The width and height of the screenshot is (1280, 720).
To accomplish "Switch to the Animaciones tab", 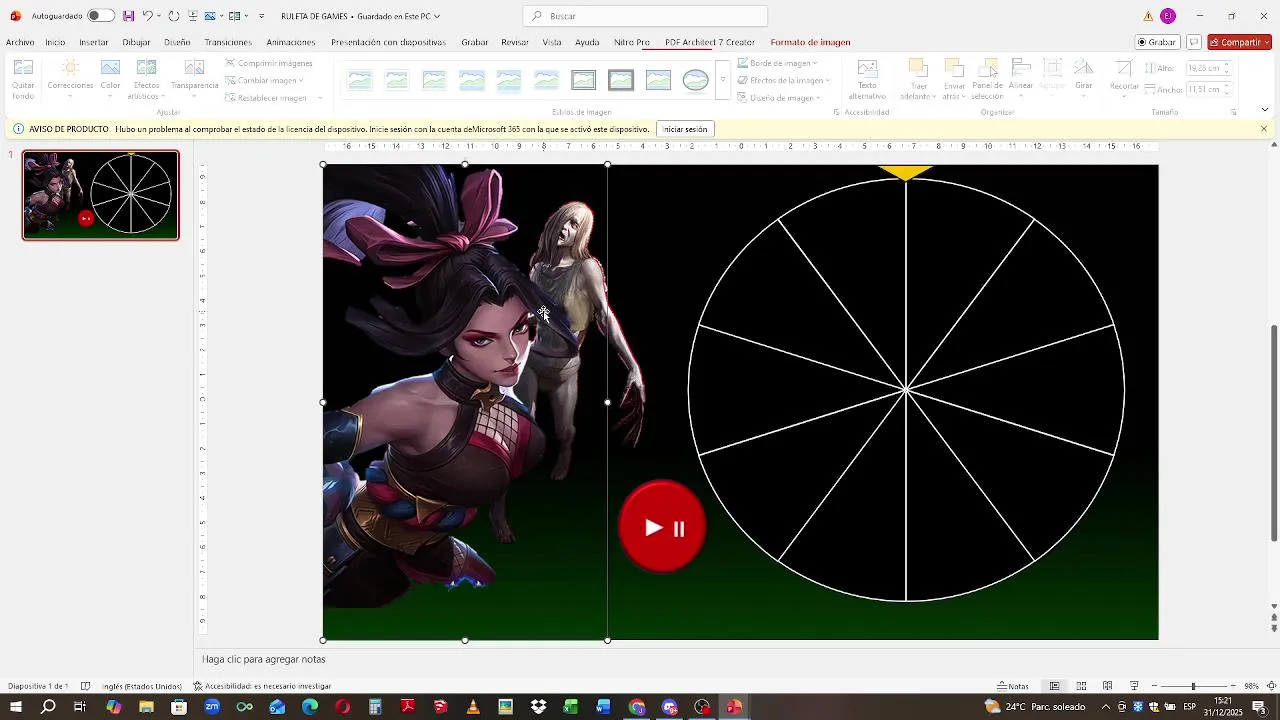I will (291, 42).
